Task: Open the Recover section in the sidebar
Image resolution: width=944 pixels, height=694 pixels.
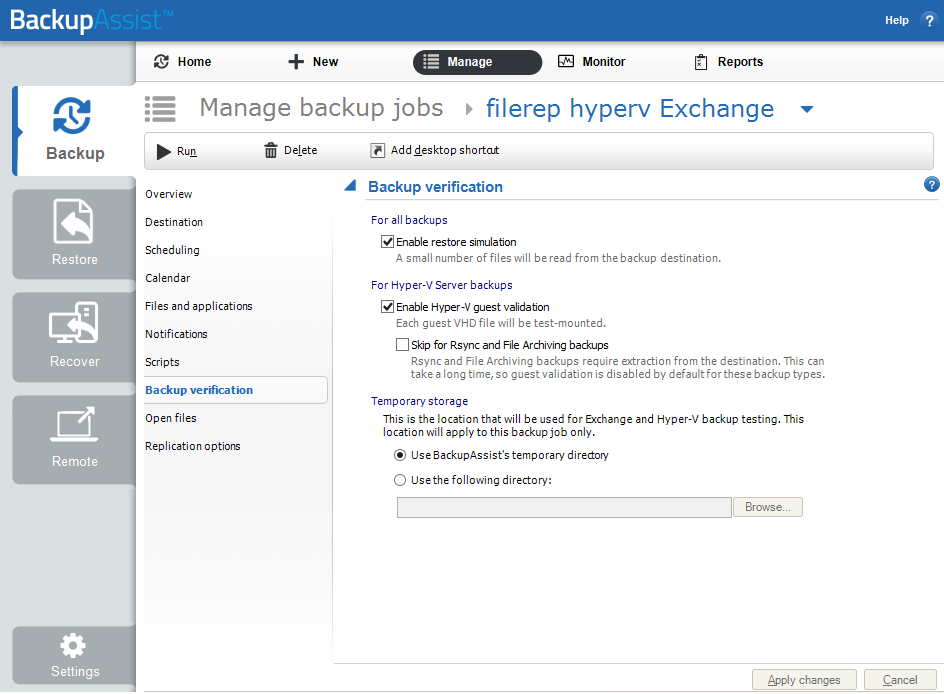Action: point(74,336)
